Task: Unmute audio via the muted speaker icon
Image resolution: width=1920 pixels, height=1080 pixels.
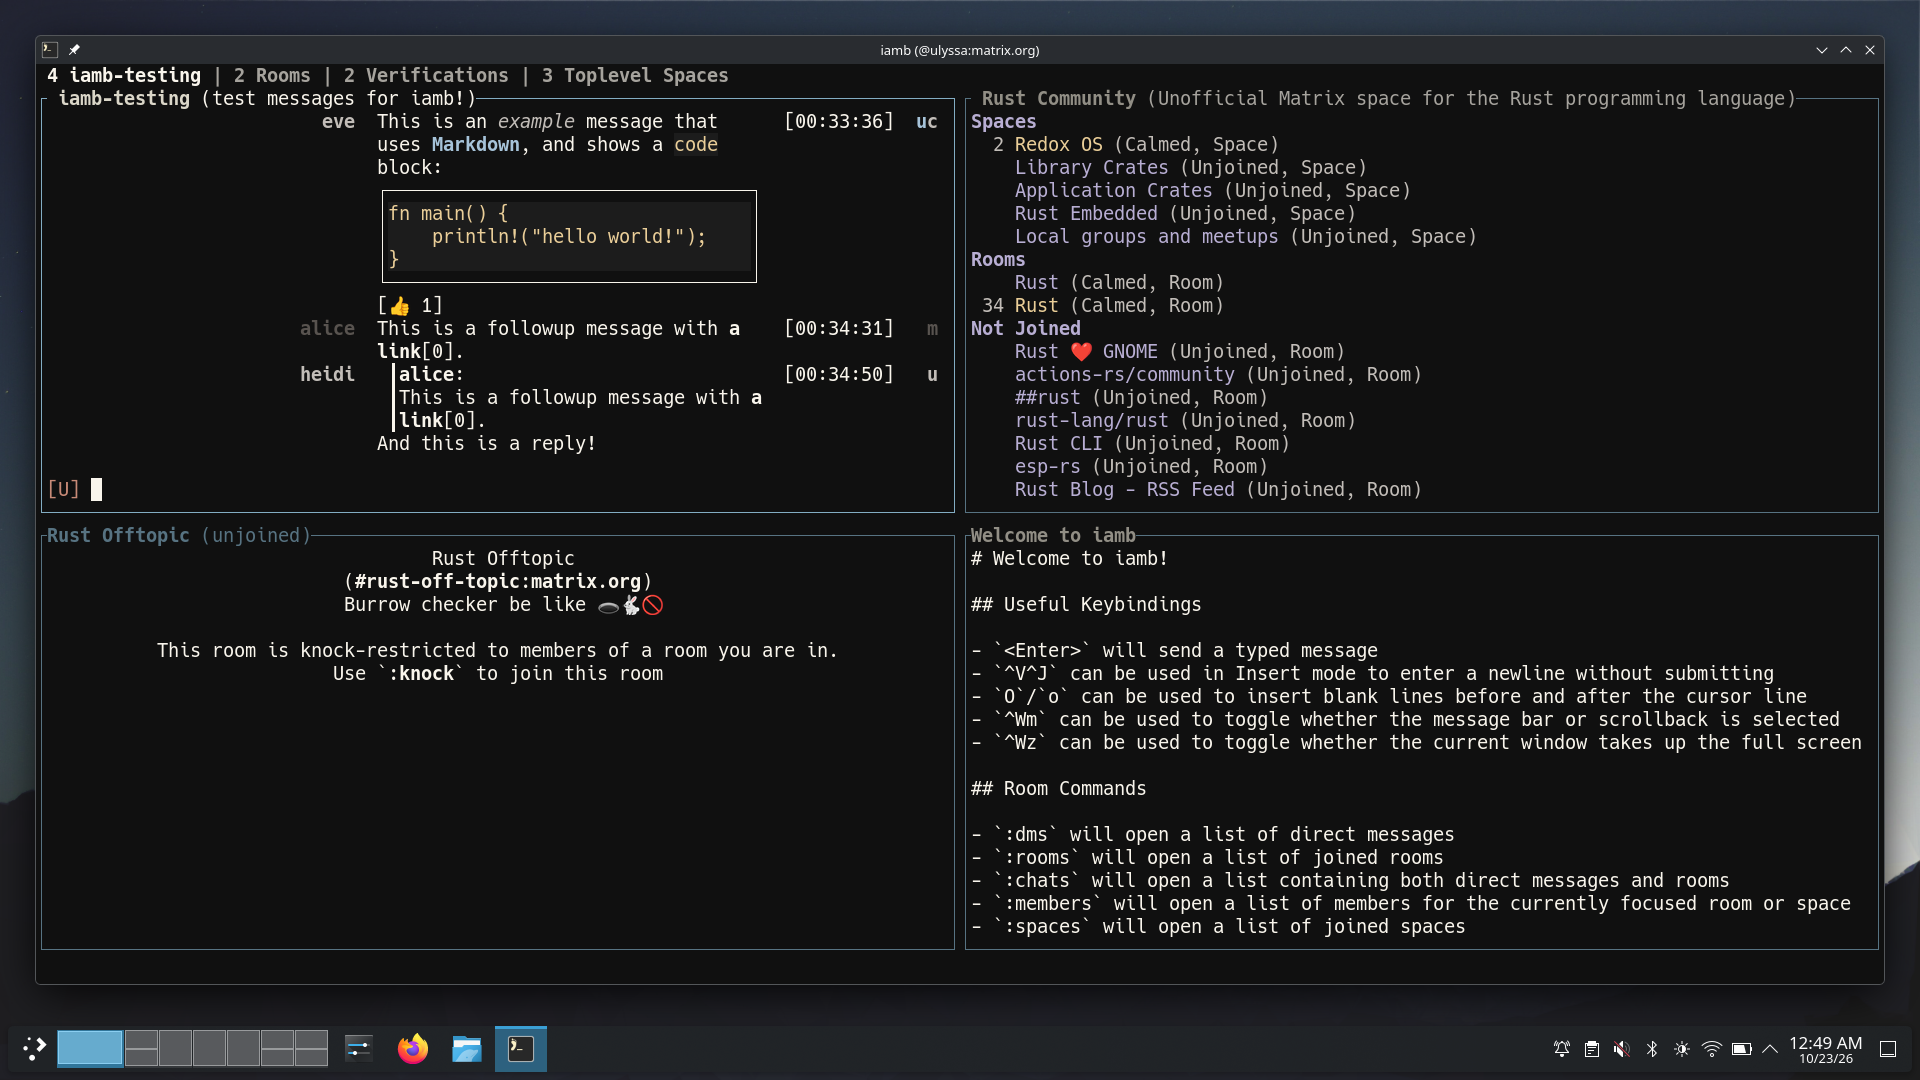Action: click(1621, 1049)
